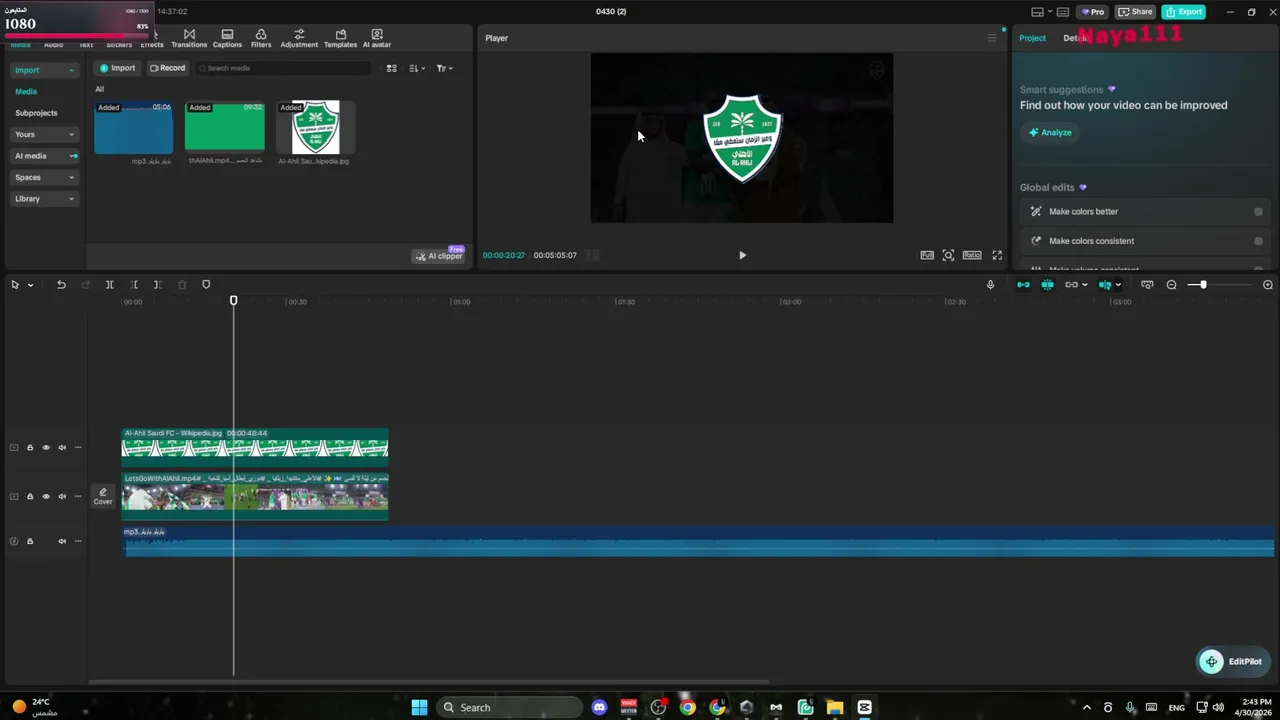Click the timeline zoom out icon

(1172, 285)
